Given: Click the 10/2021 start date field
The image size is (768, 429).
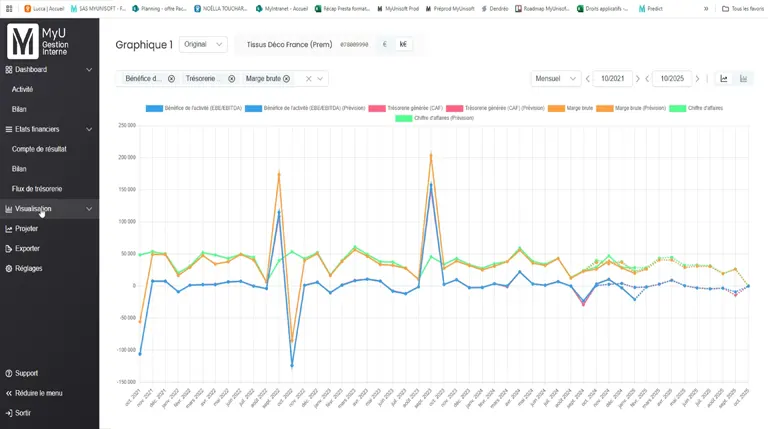Looking at the screenshot, I should (x=611, y=79).
